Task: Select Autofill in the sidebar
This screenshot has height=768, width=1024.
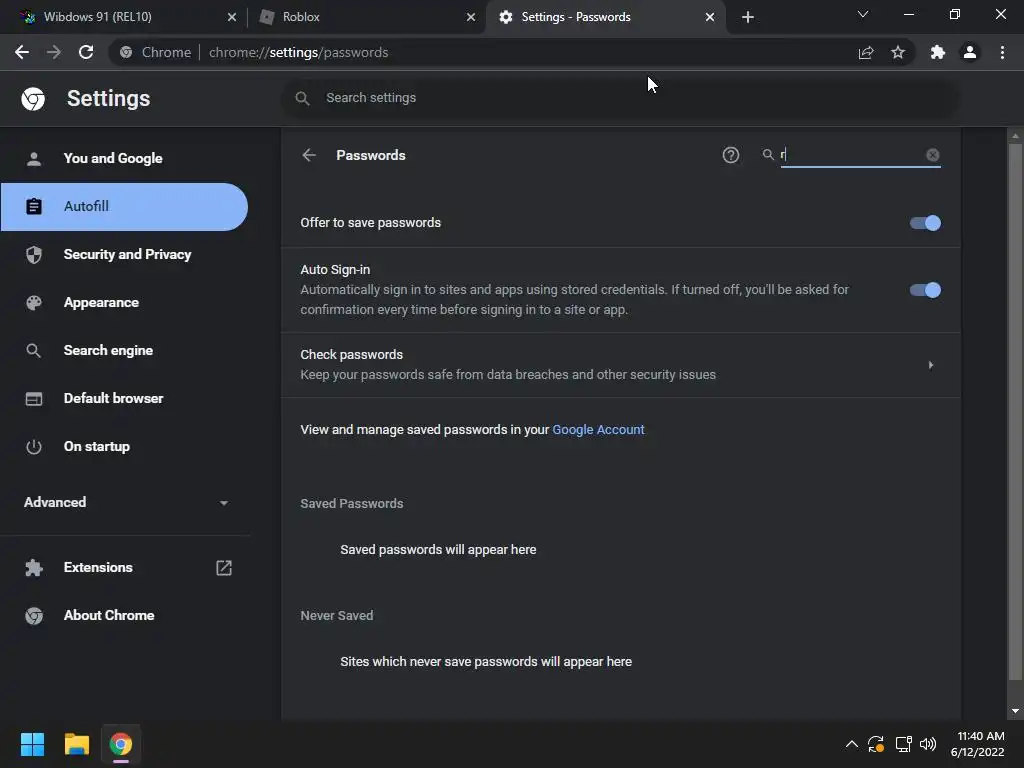Action: pyautogui.click(x=124, y=206)
